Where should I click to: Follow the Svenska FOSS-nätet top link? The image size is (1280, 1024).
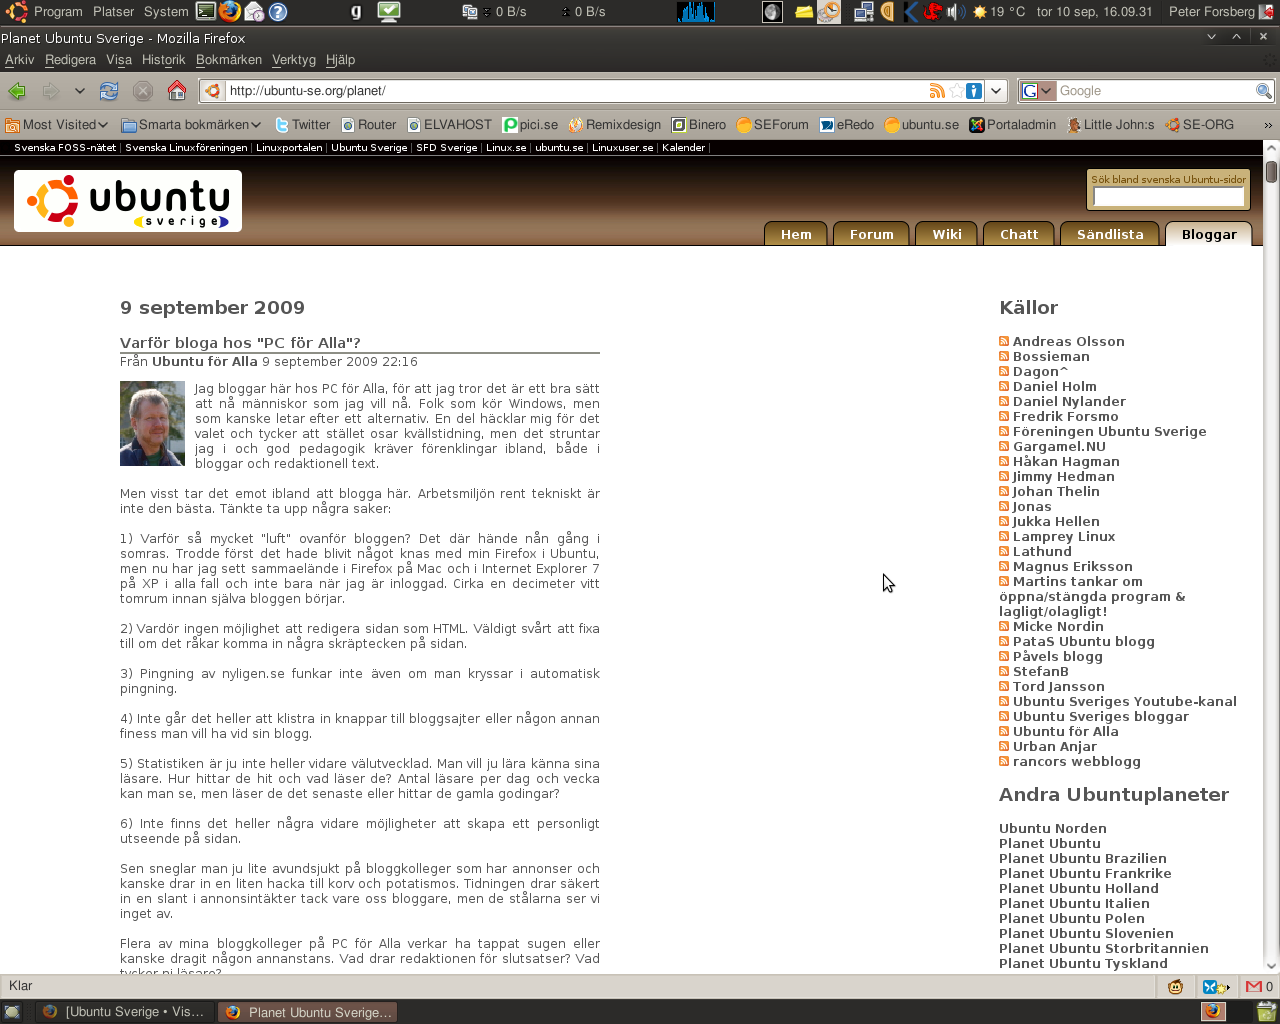click(x=65, y=148)
